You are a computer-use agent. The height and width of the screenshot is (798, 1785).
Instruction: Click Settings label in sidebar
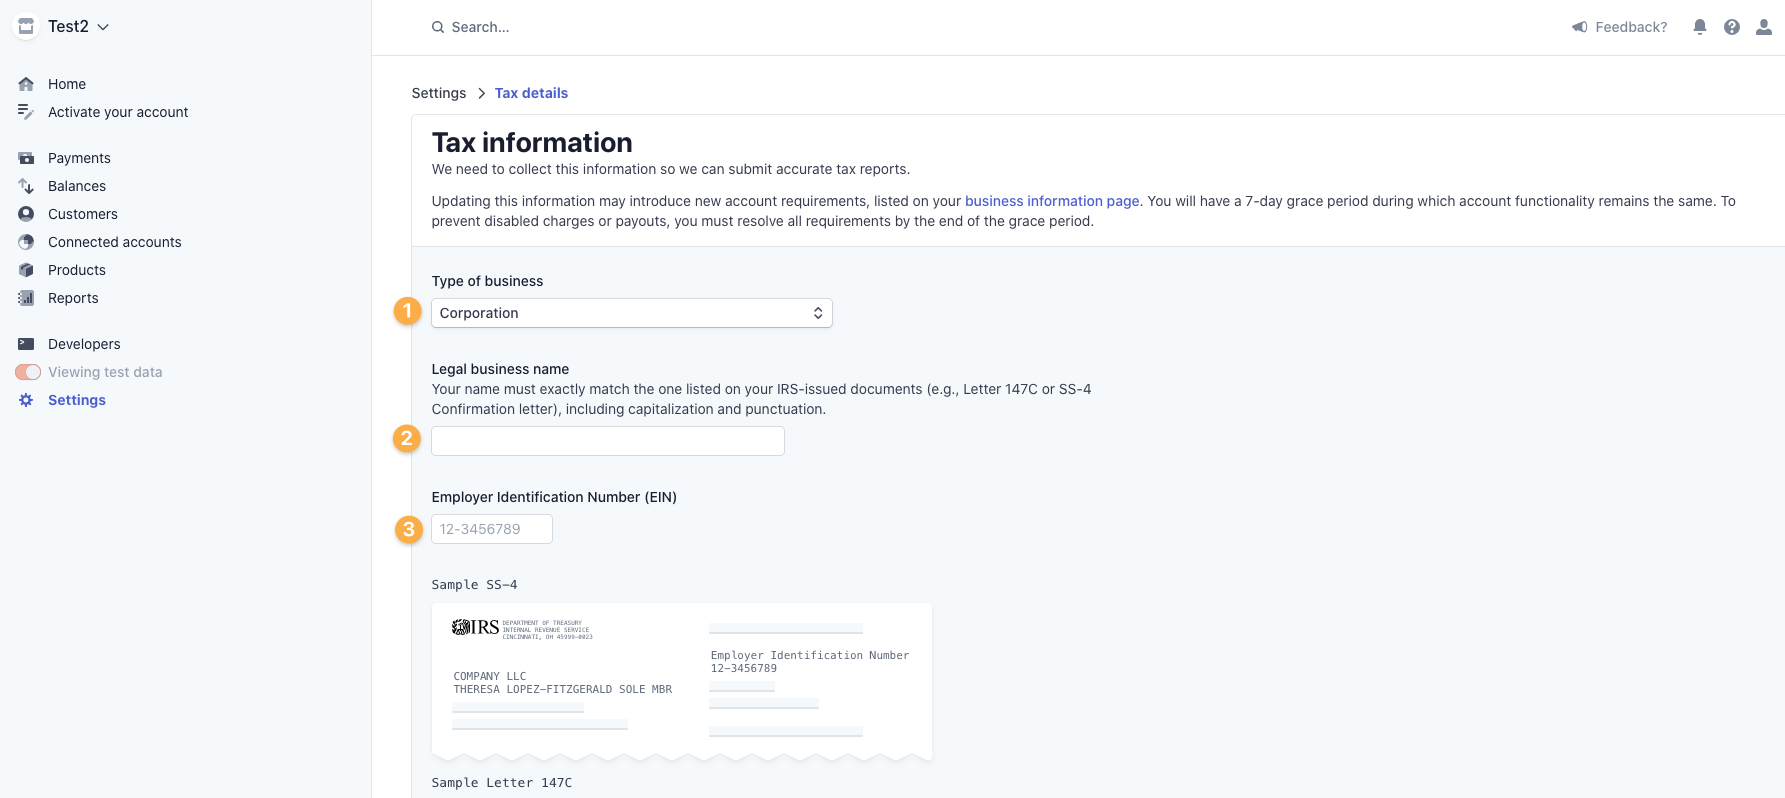pyautogui.click(x=77, y=400)
